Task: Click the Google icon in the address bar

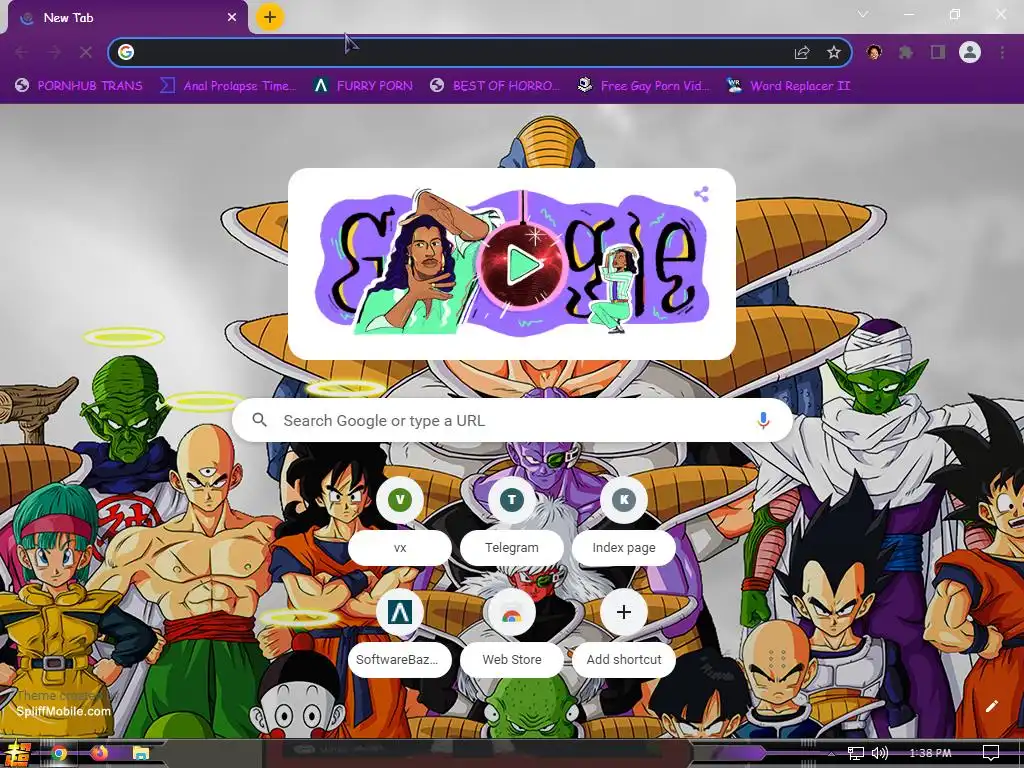Action: [x=126, y=52]
